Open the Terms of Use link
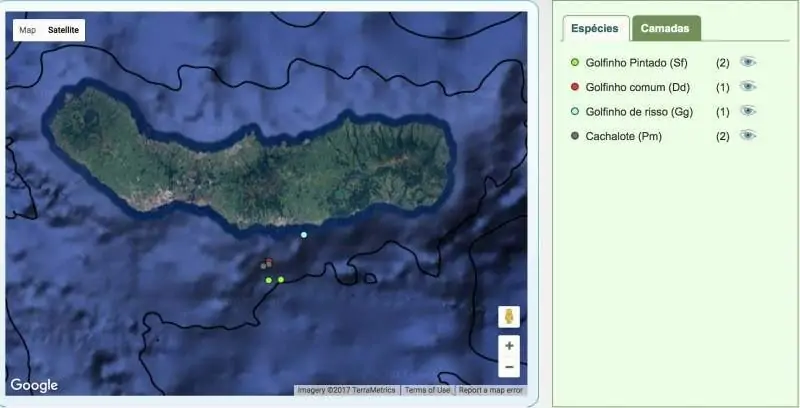Image resolution: width=800 pixels, height=408 pixels. pos(427,390)
